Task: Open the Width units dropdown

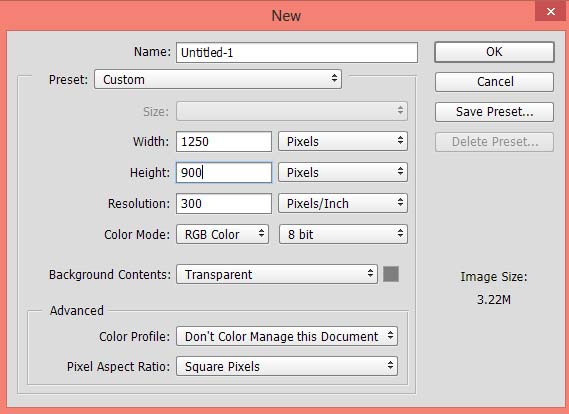Action: pyautogui.click(x=343, y=142)
